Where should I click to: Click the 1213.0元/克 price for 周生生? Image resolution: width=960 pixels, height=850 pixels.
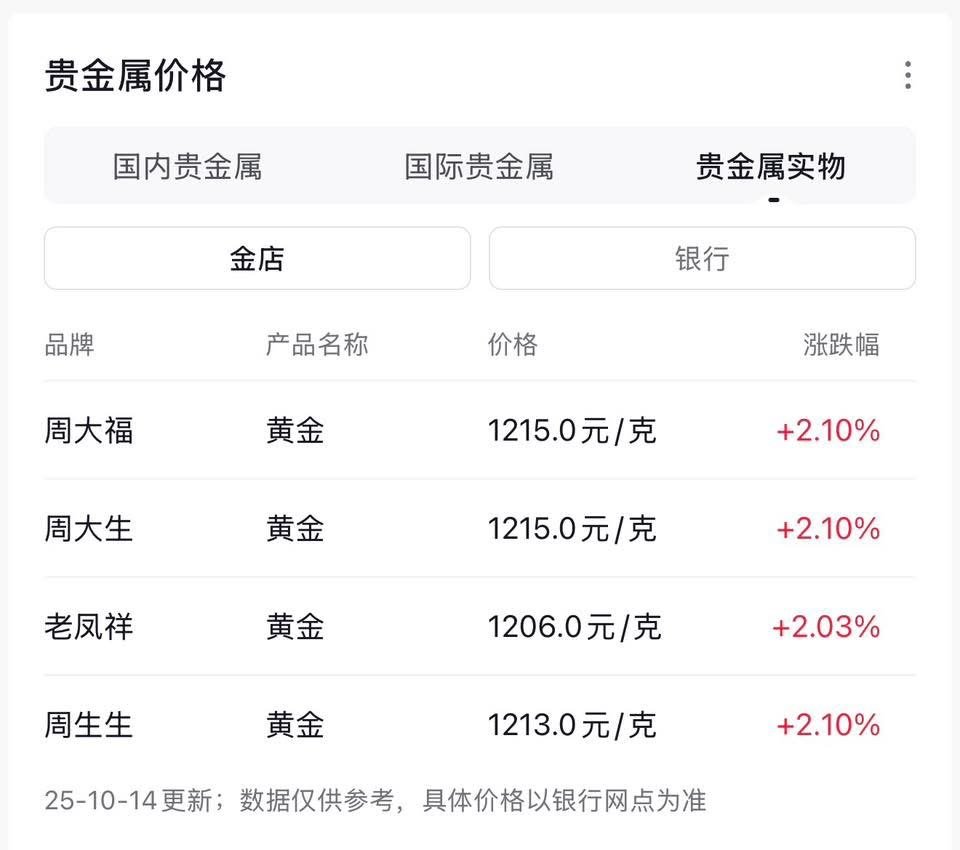pos(572,724)
